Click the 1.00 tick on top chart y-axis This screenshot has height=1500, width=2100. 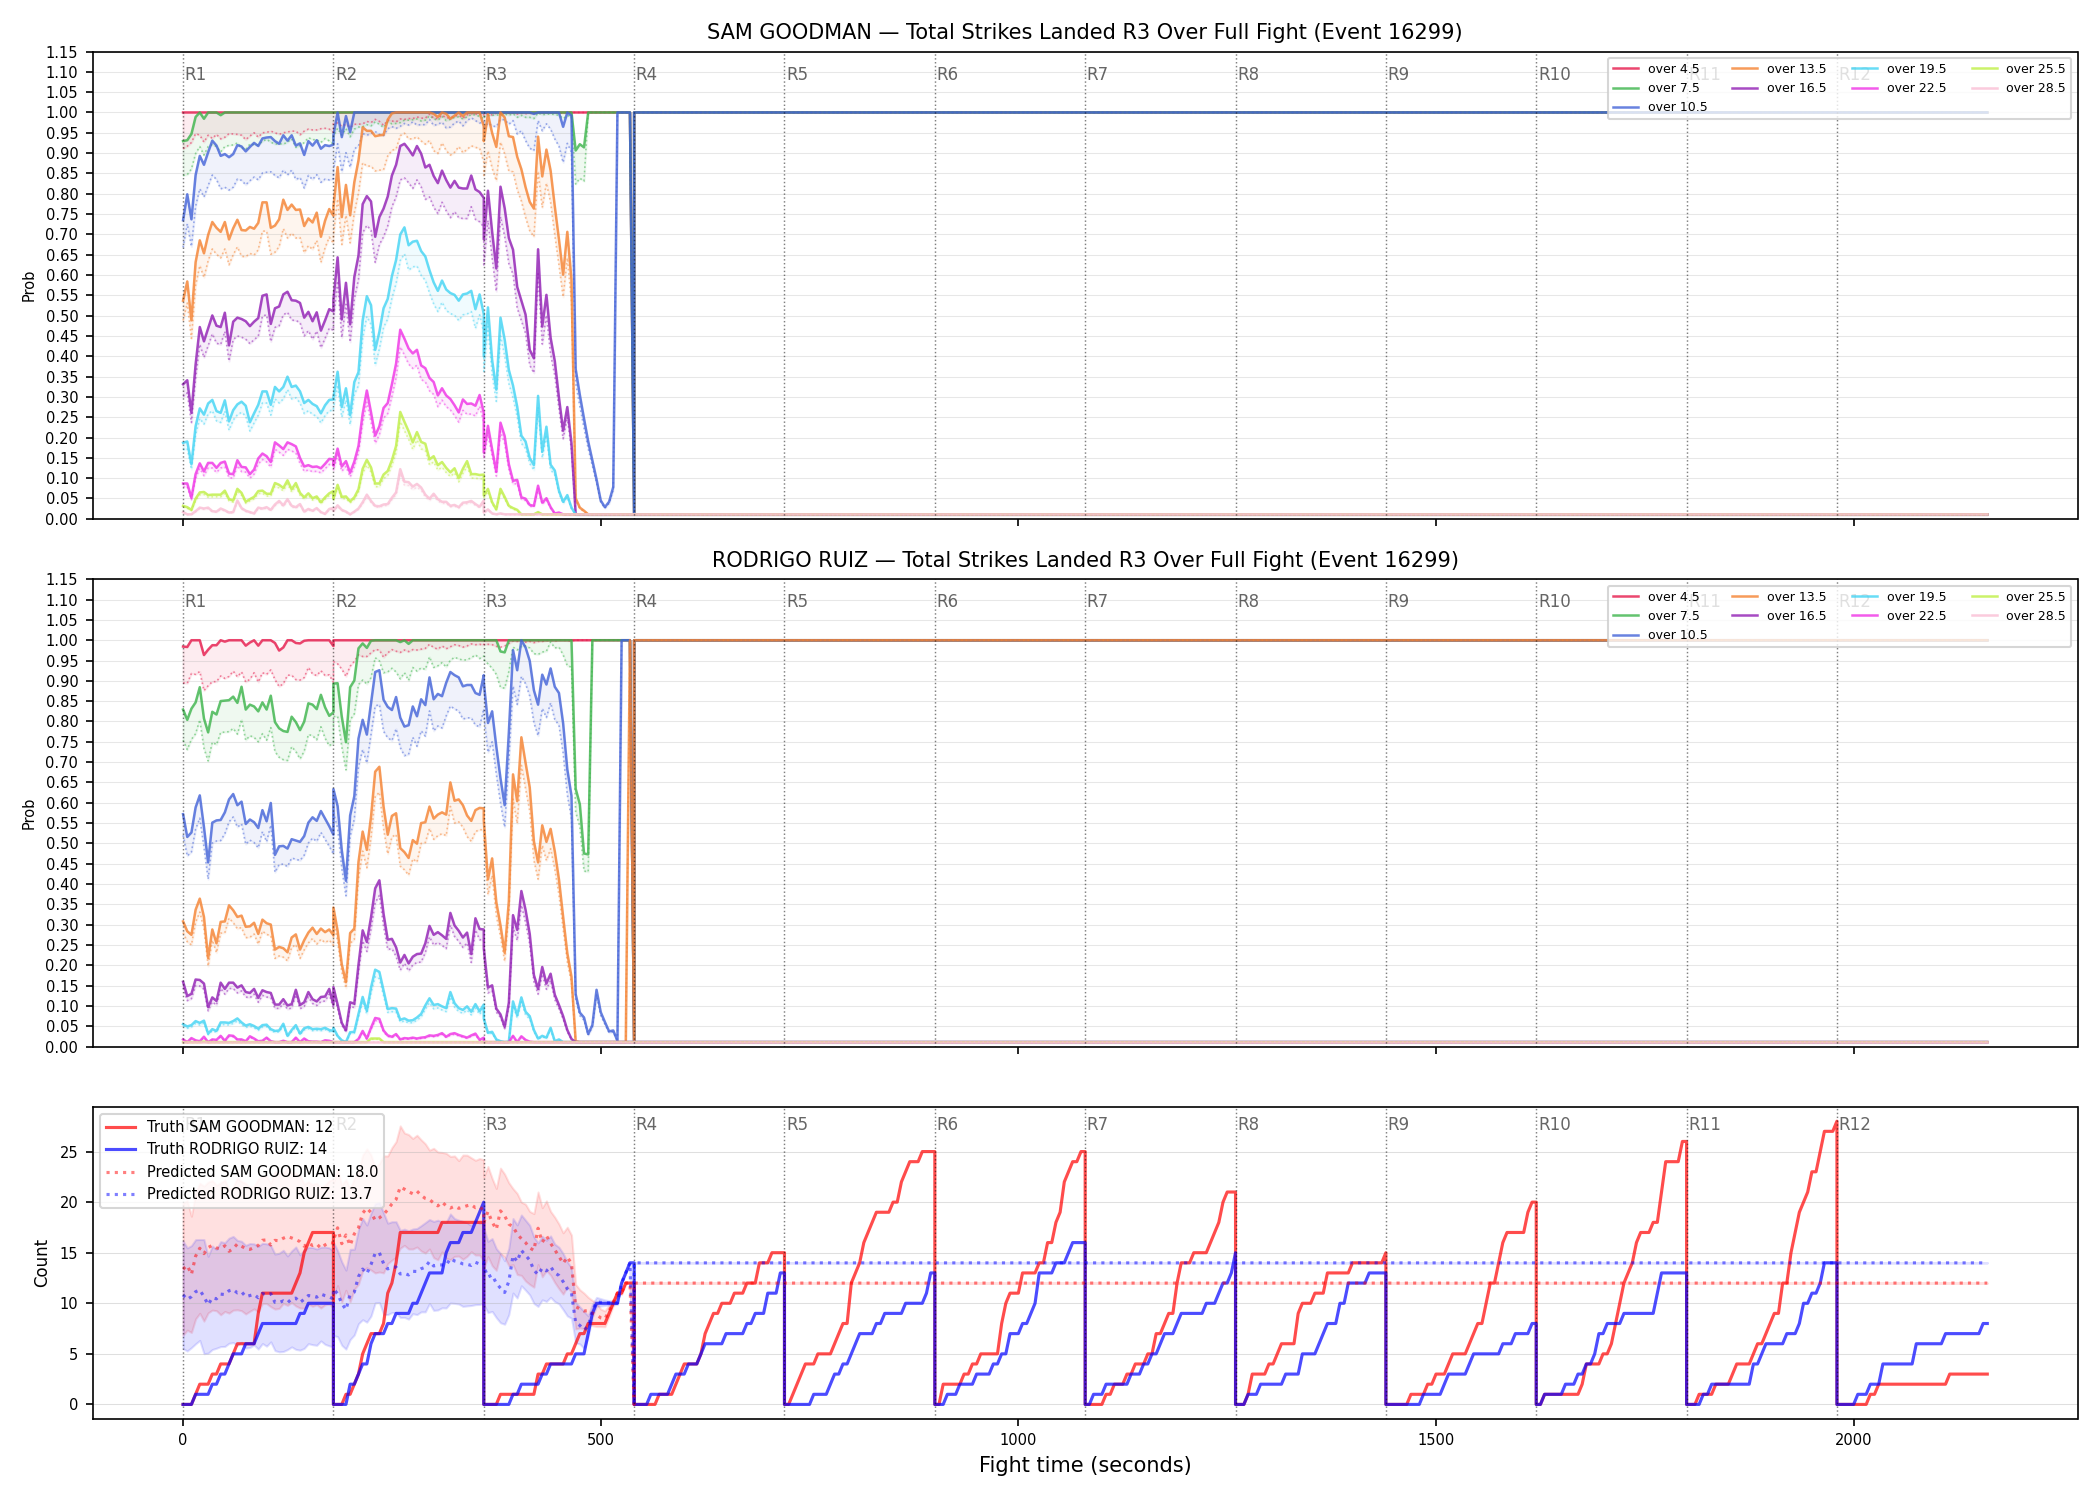[x=62, y=113]
